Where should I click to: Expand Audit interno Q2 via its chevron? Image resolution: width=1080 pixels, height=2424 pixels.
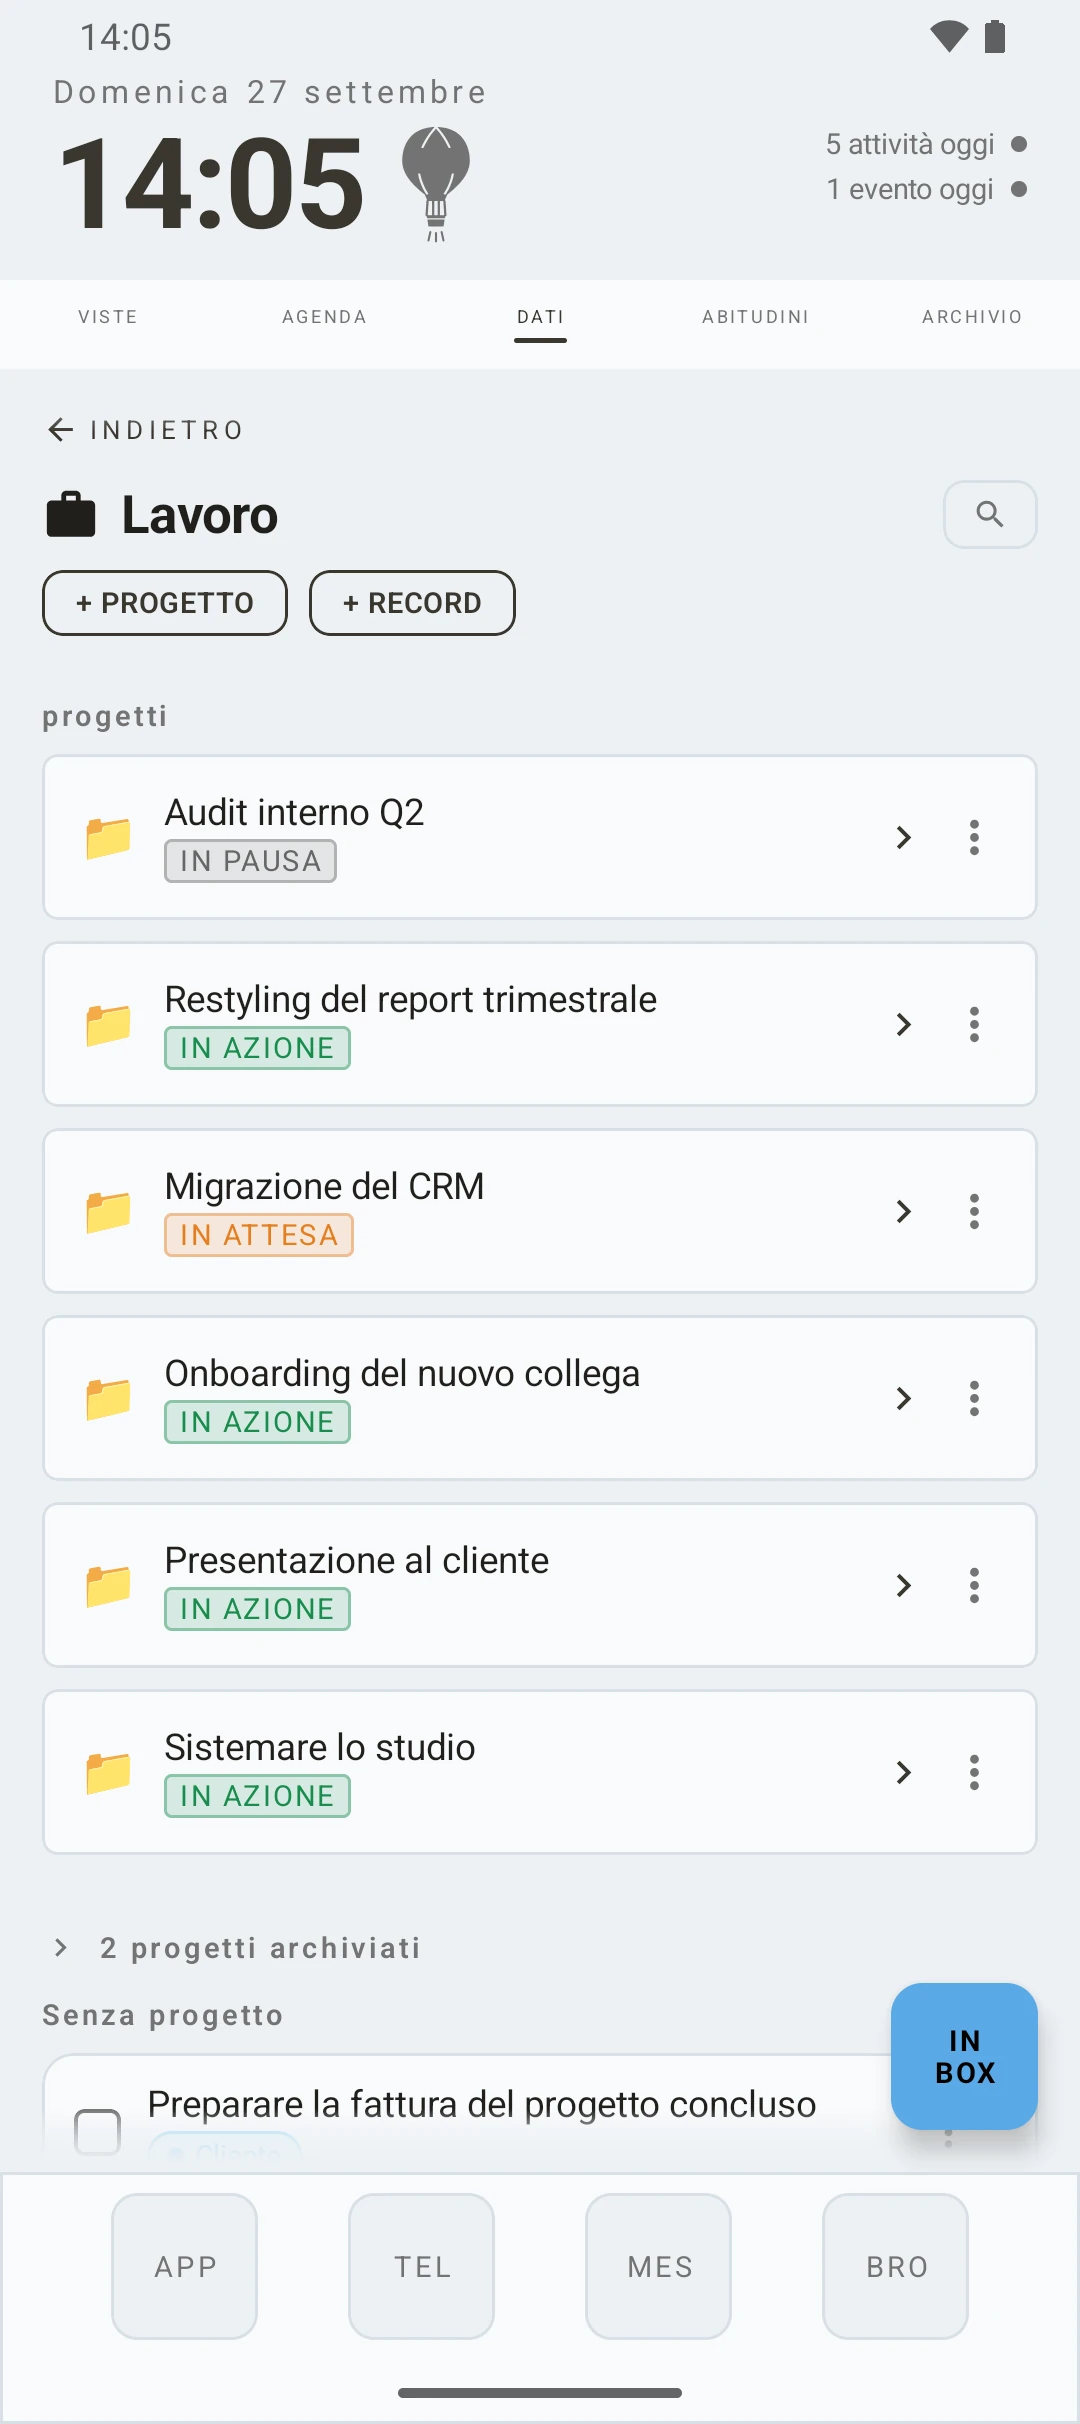(904, 837)
